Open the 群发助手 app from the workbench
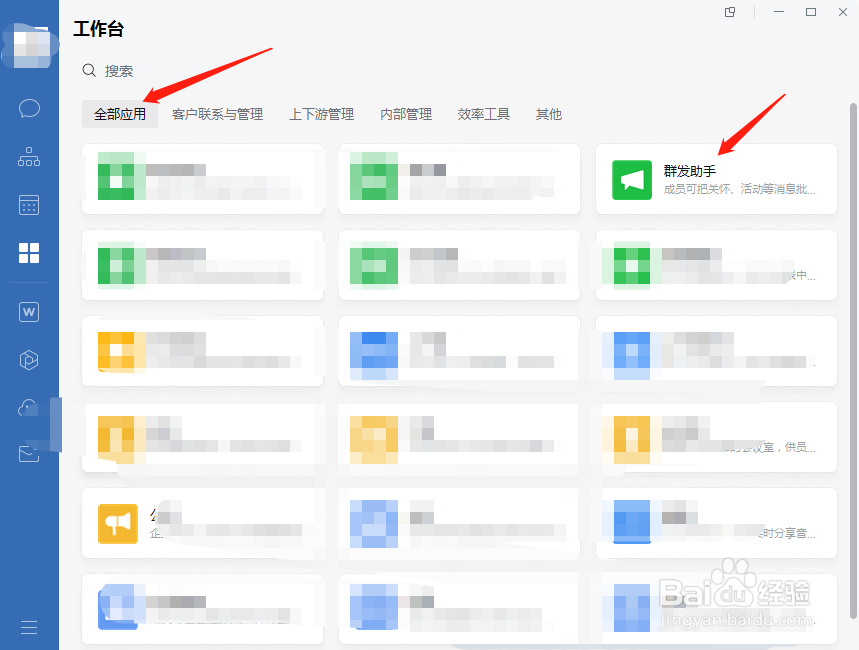This screenshot has height=650, width=859. 716,180
